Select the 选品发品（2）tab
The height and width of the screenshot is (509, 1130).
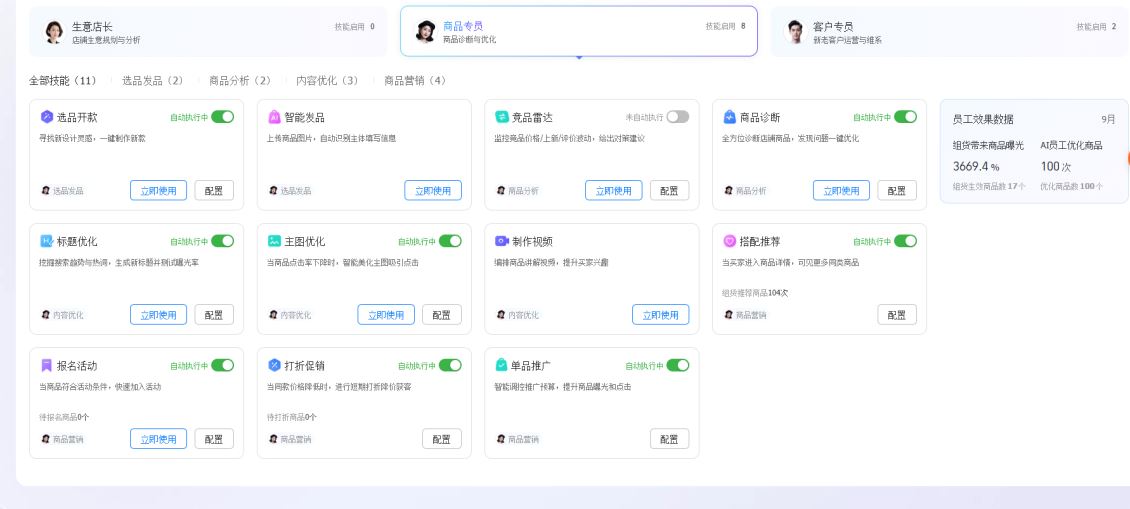tap(153, 81)
